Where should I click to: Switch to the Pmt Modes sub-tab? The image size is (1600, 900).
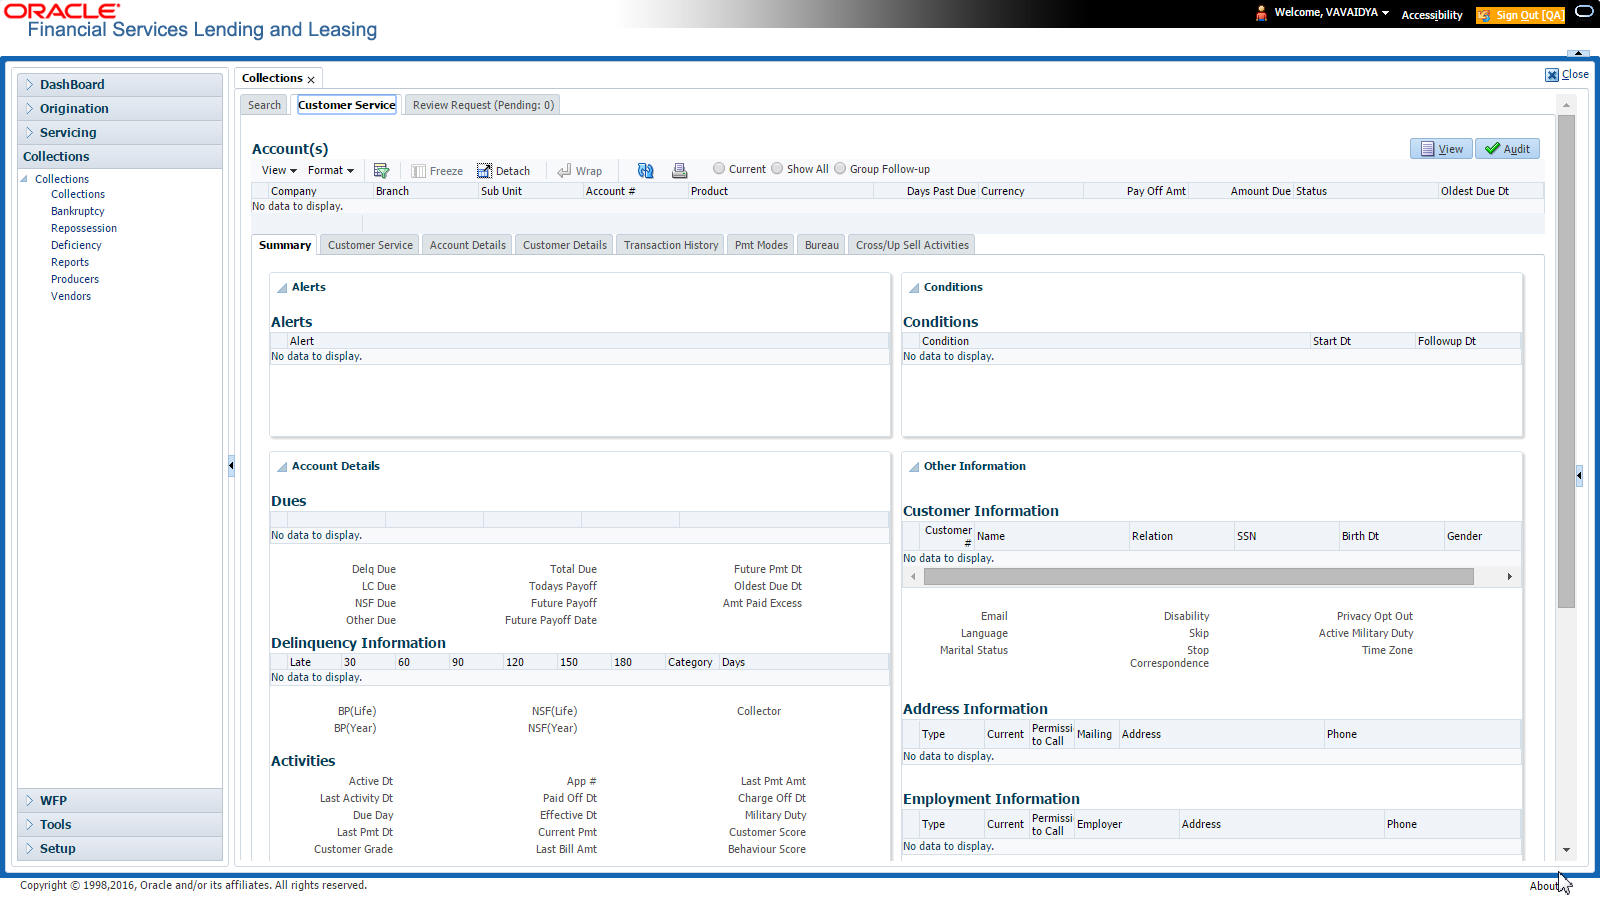tap(761, 245)
